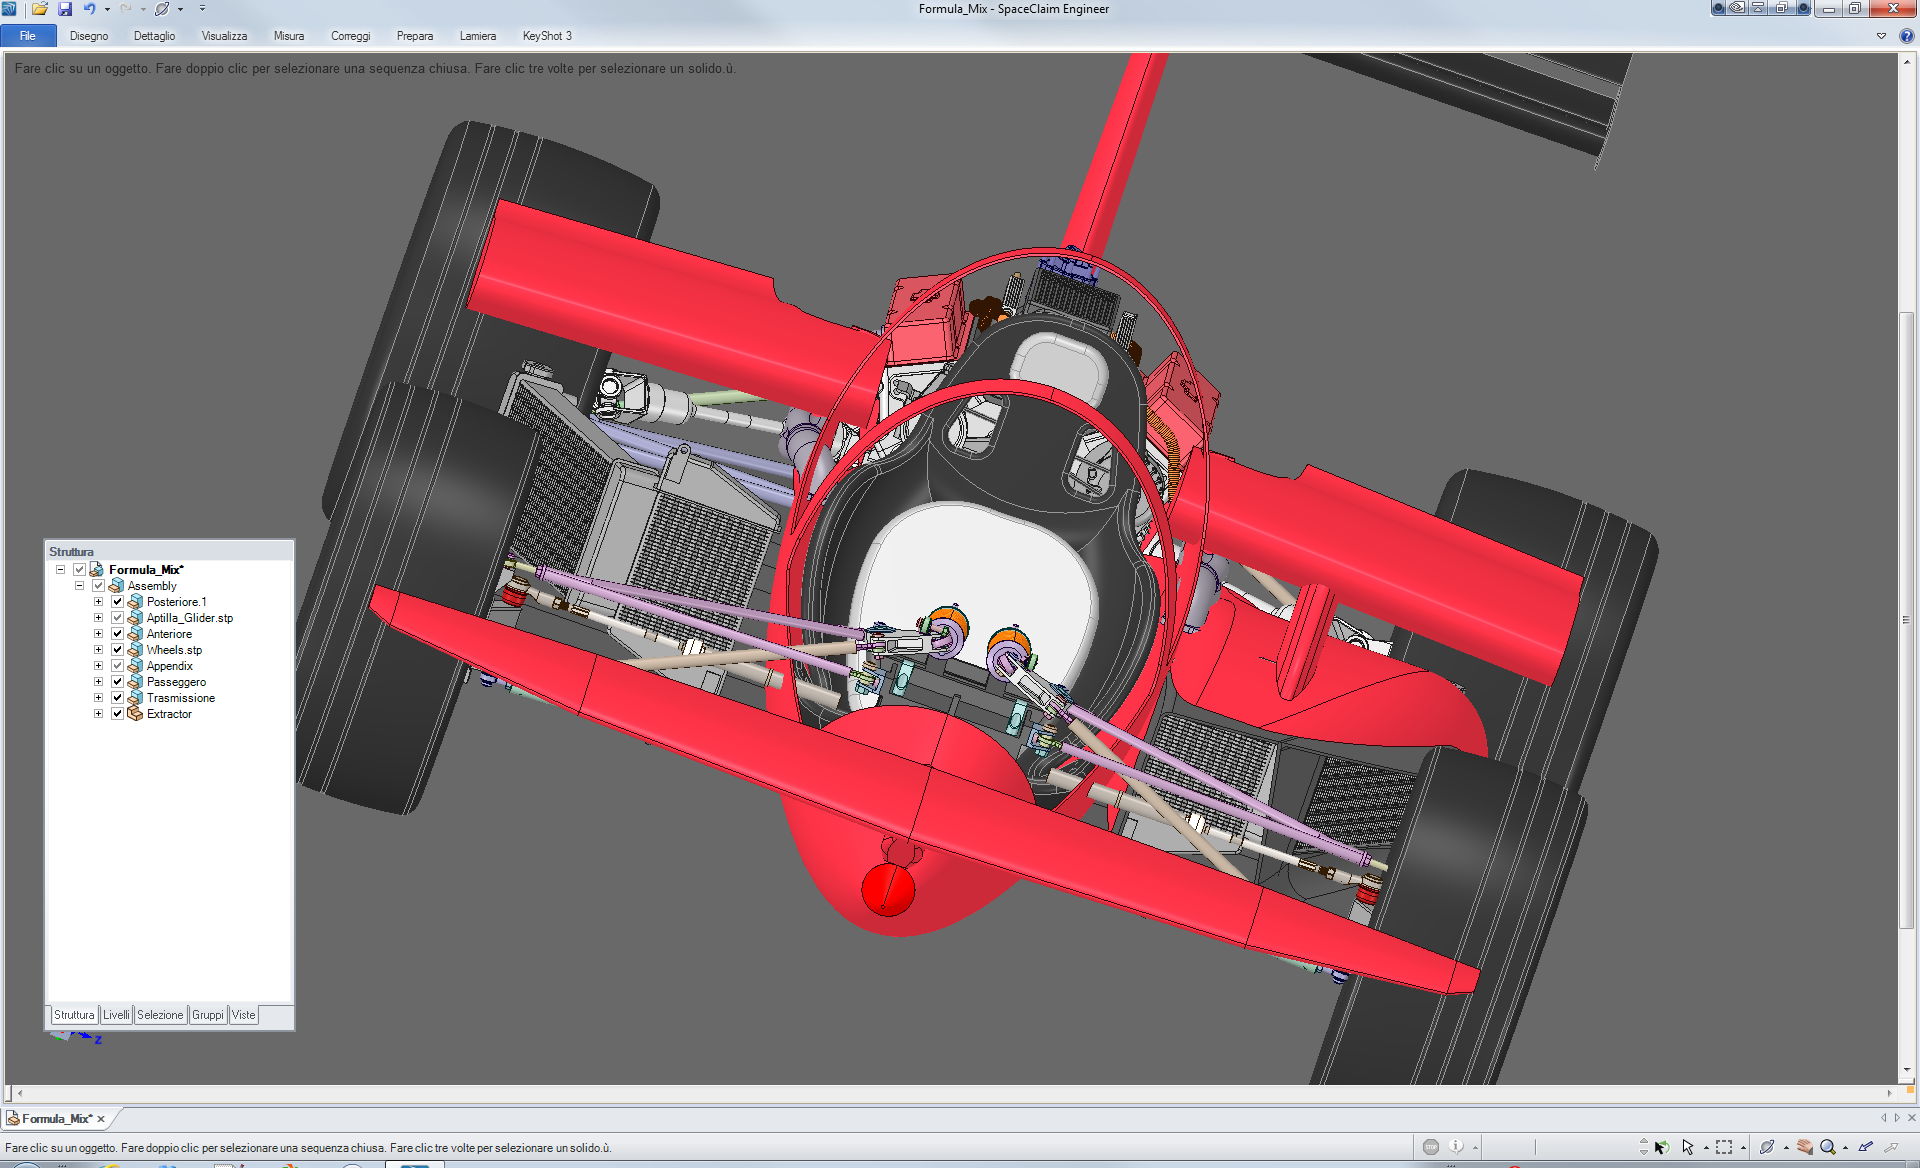Screen dimensions: 1920x1168
Task: Click the dock-to-top arrow icon in the title bar
Action: point(1759,8)
